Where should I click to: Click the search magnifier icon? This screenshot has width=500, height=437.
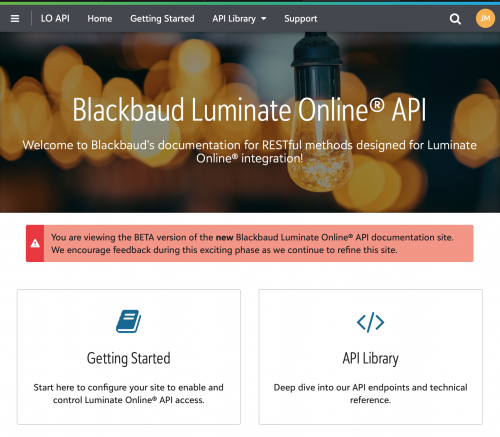click(455, 19)
